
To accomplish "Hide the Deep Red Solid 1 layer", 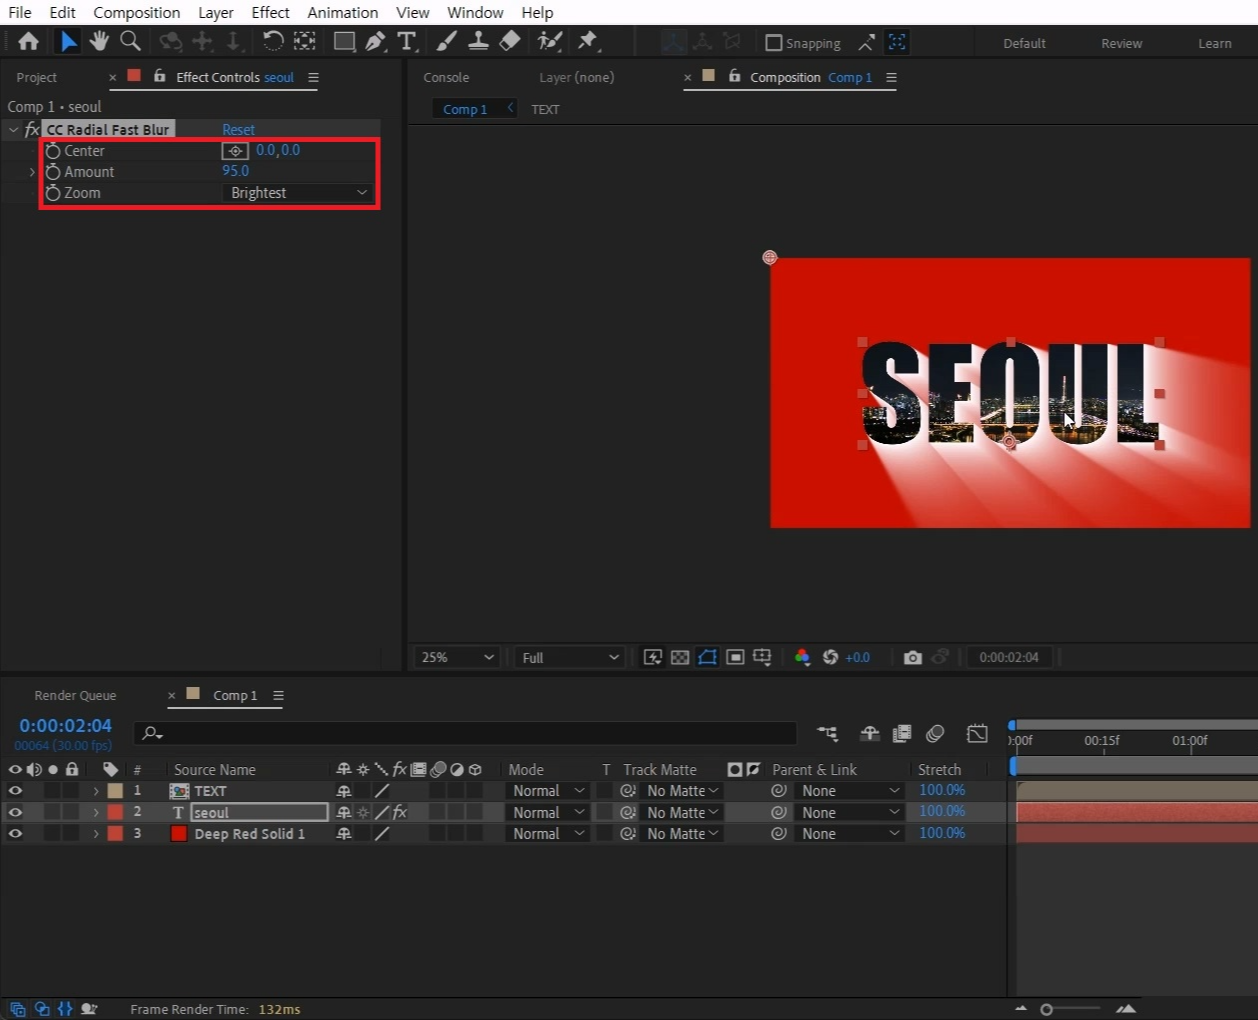I will pos(15,833).
